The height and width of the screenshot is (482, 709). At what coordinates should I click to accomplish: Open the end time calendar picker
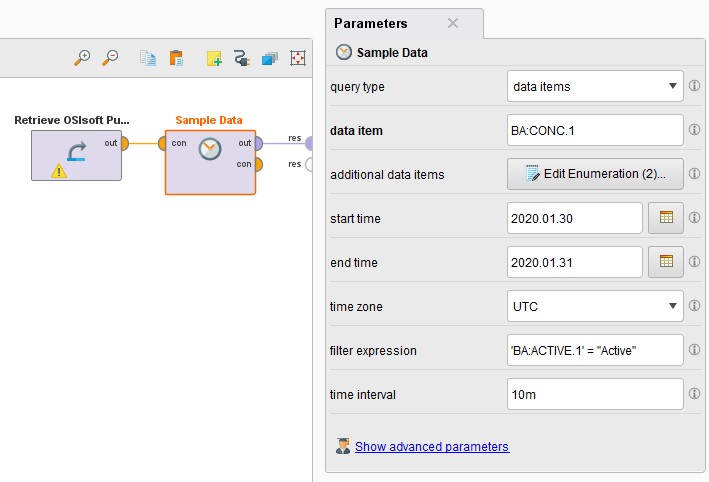(665, 262)
